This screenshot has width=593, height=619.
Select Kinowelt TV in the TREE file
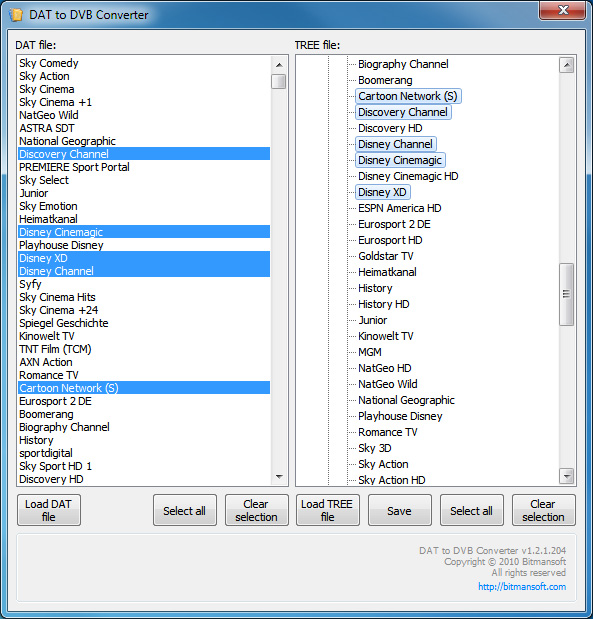point(386,336)
